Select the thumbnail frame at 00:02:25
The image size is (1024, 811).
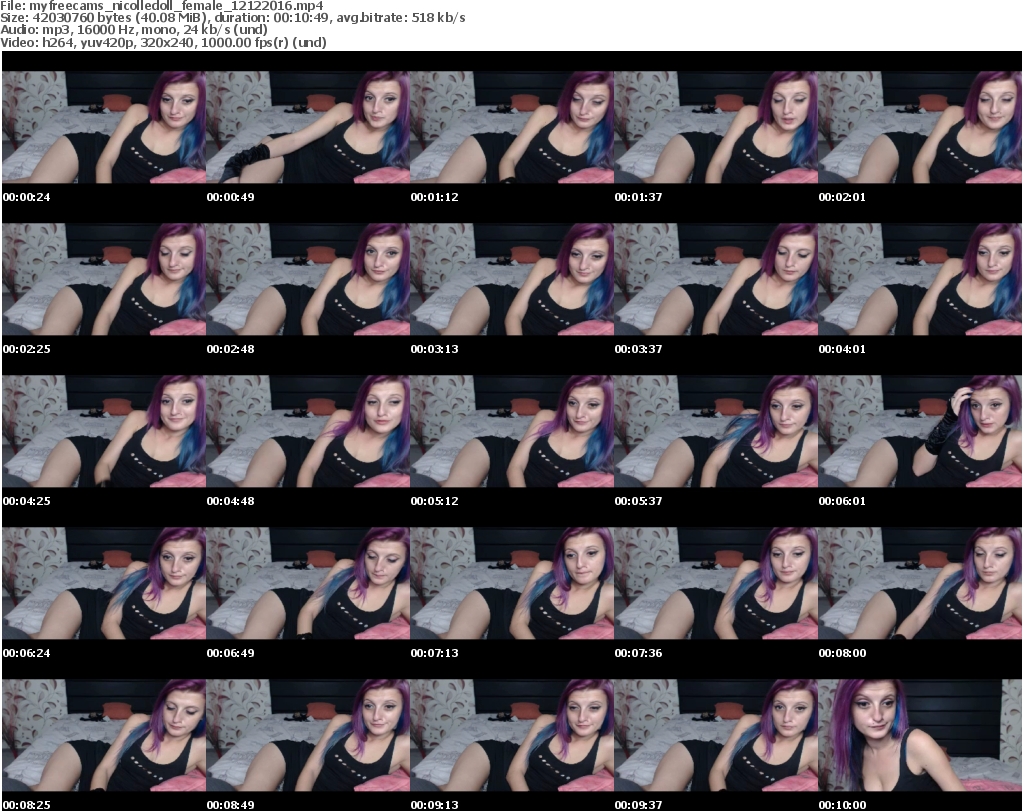click(104, 279)
